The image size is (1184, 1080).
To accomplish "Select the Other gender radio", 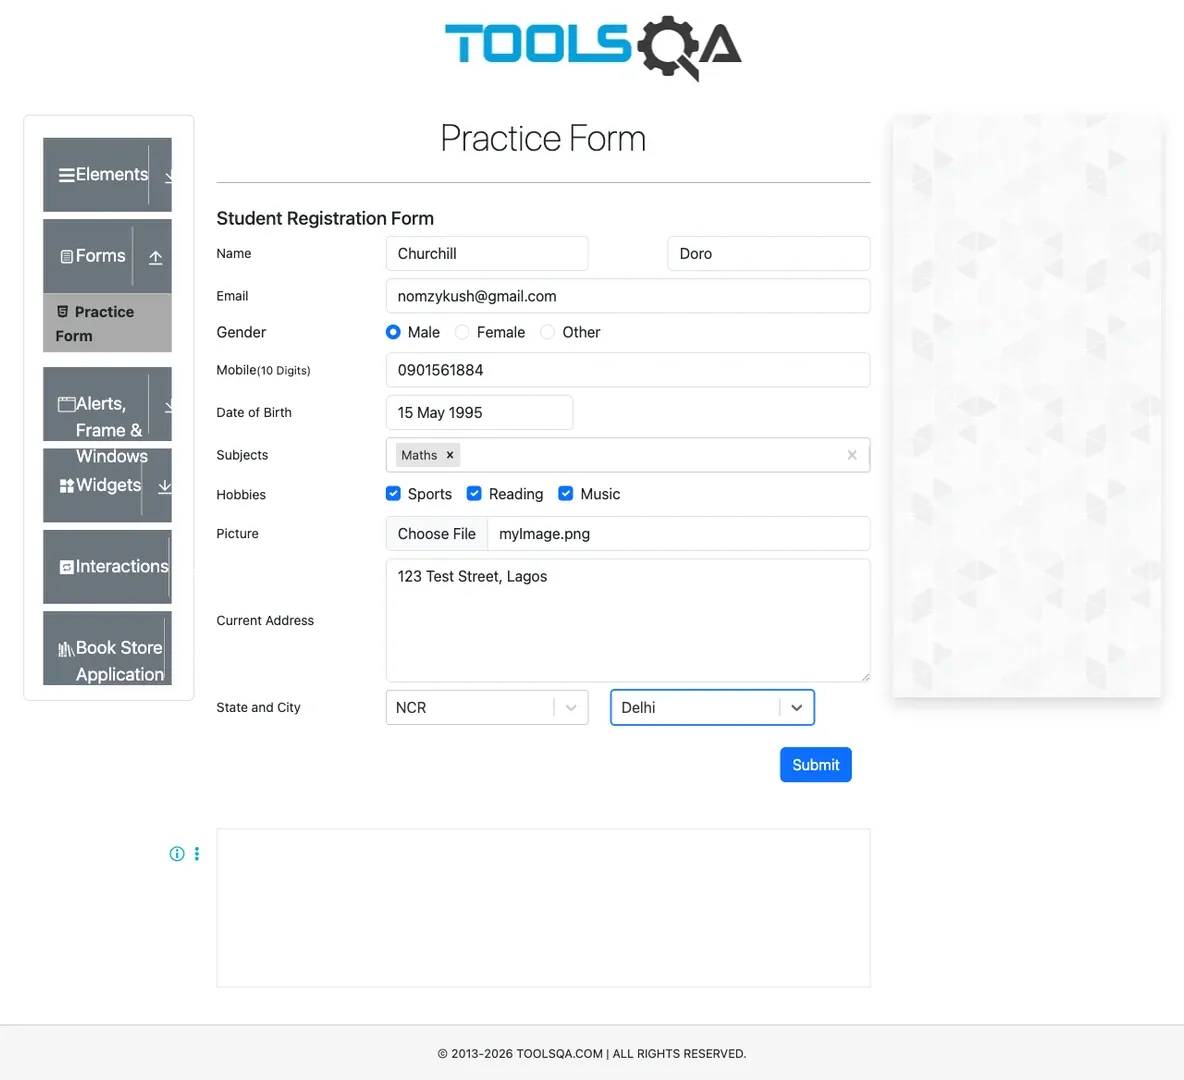I will click(x=547, y=332).
